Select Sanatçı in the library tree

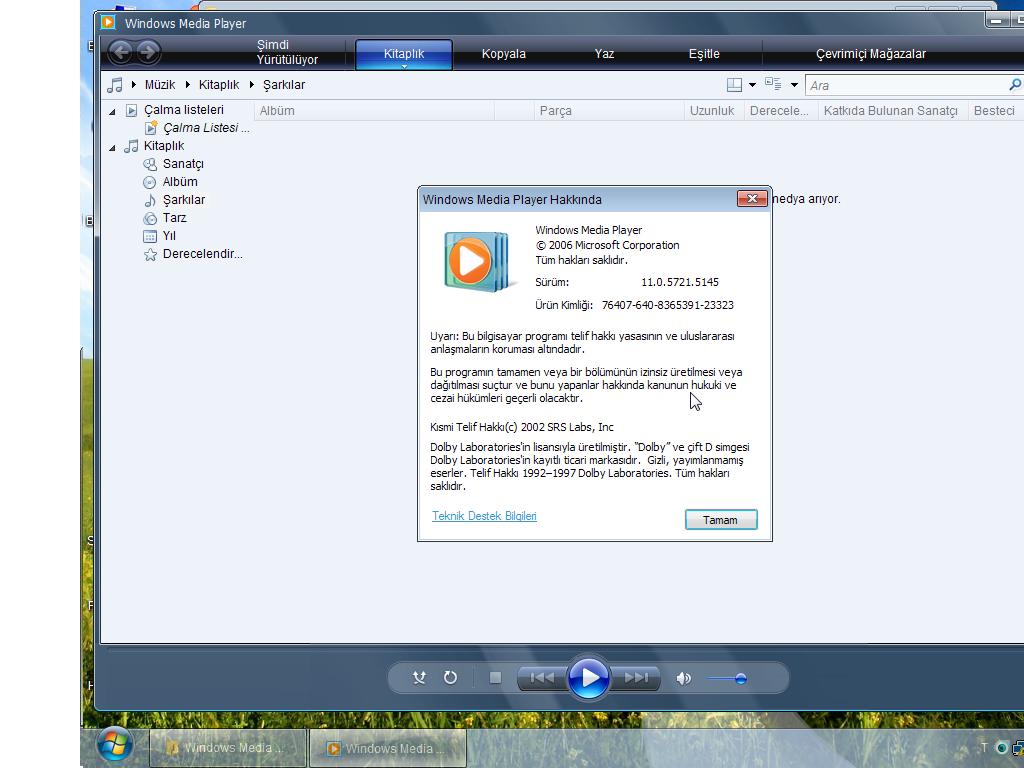click(x=183, y=164)
